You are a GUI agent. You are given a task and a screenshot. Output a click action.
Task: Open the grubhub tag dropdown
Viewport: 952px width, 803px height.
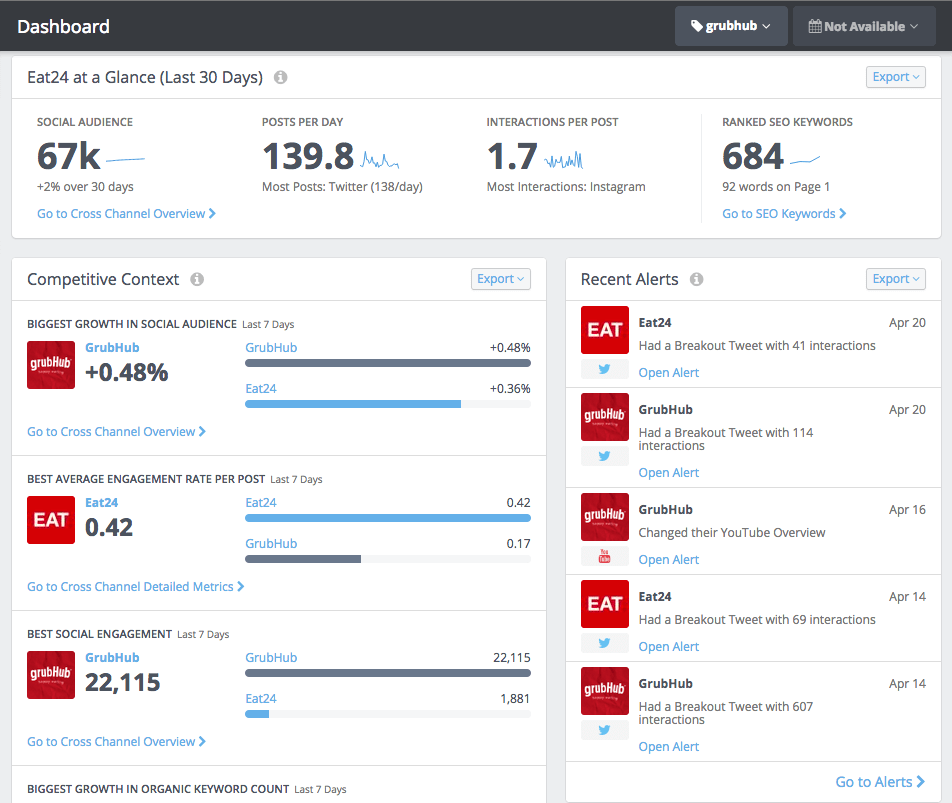click(x=731, y=26)
